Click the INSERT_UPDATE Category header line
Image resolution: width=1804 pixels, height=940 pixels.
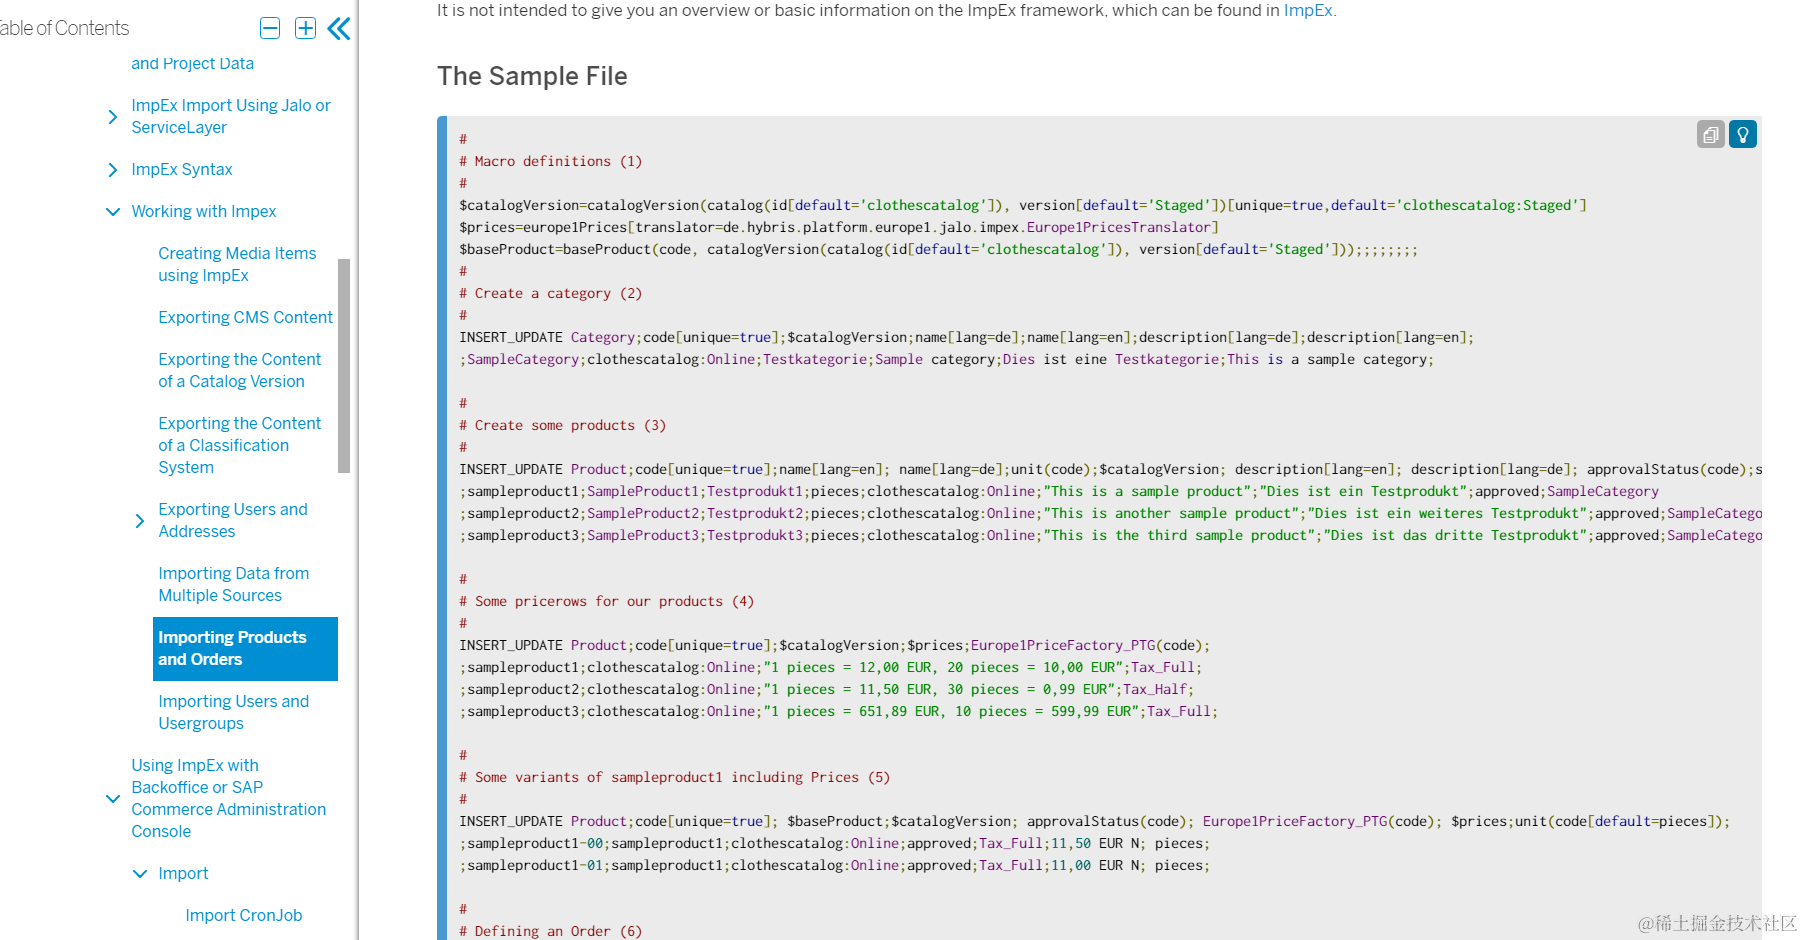tap(966, 337)
